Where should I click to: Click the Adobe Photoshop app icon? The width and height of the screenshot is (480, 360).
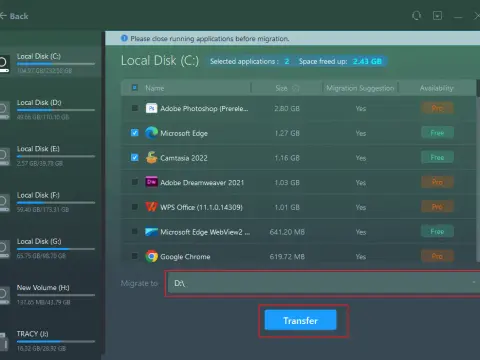(151, 108)
